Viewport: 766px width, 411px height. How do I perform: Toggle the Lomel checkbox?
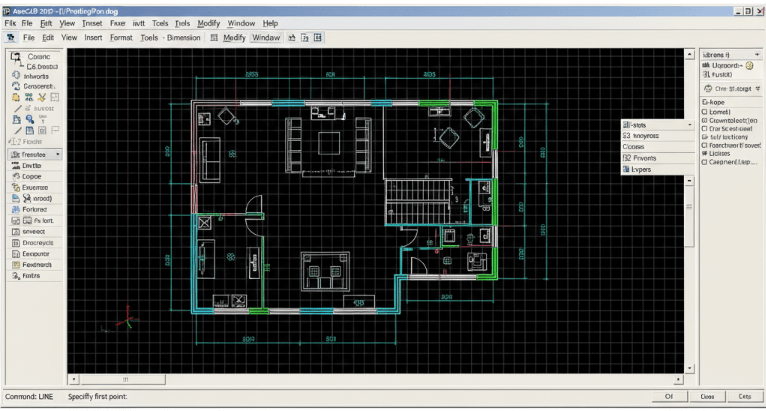click(x=704, y=112)
